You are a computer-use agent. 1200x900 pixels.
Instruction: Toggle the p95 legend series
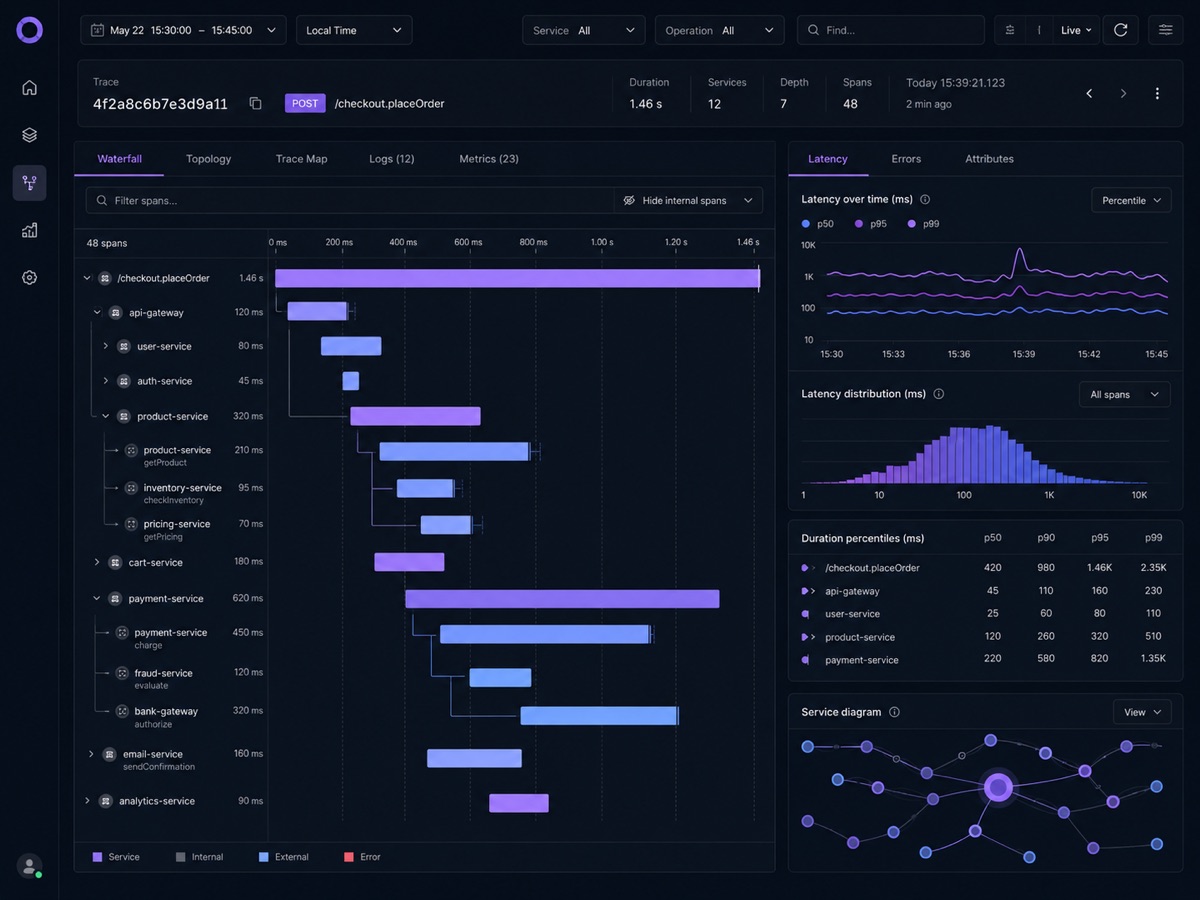870,224
